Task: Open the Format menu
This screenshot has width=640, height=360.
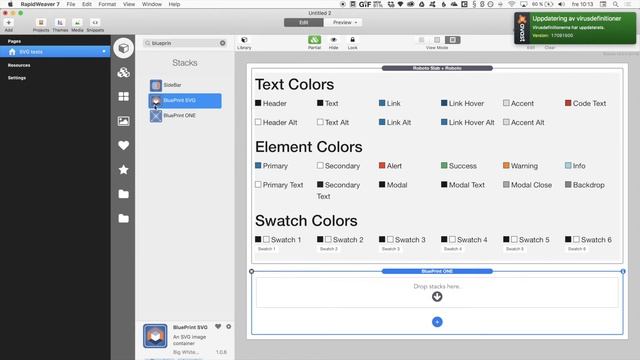Action: pos(107,4)
